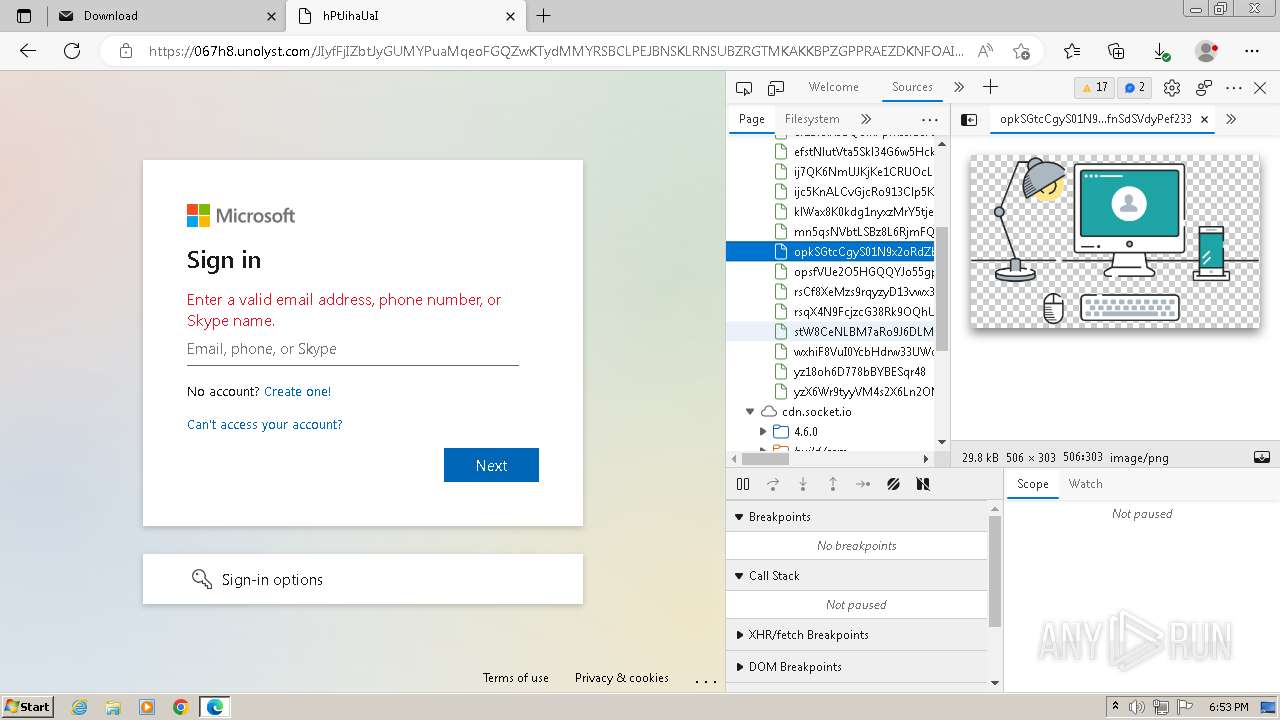Select the Filesystem navigator tab
Image resolution: width=1280 pixels, height=720 pixels.
click(x=812, y=119)
